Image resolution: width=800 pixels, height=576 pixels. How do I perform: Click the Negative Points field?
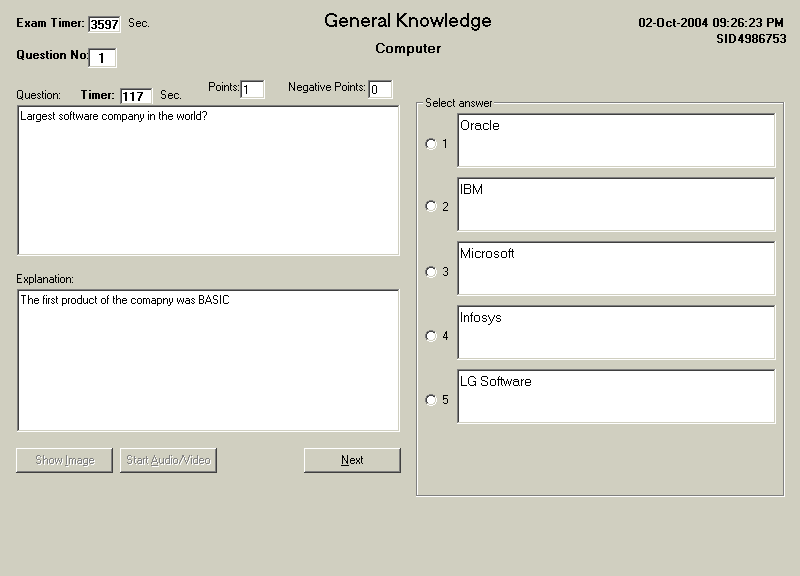380,90
